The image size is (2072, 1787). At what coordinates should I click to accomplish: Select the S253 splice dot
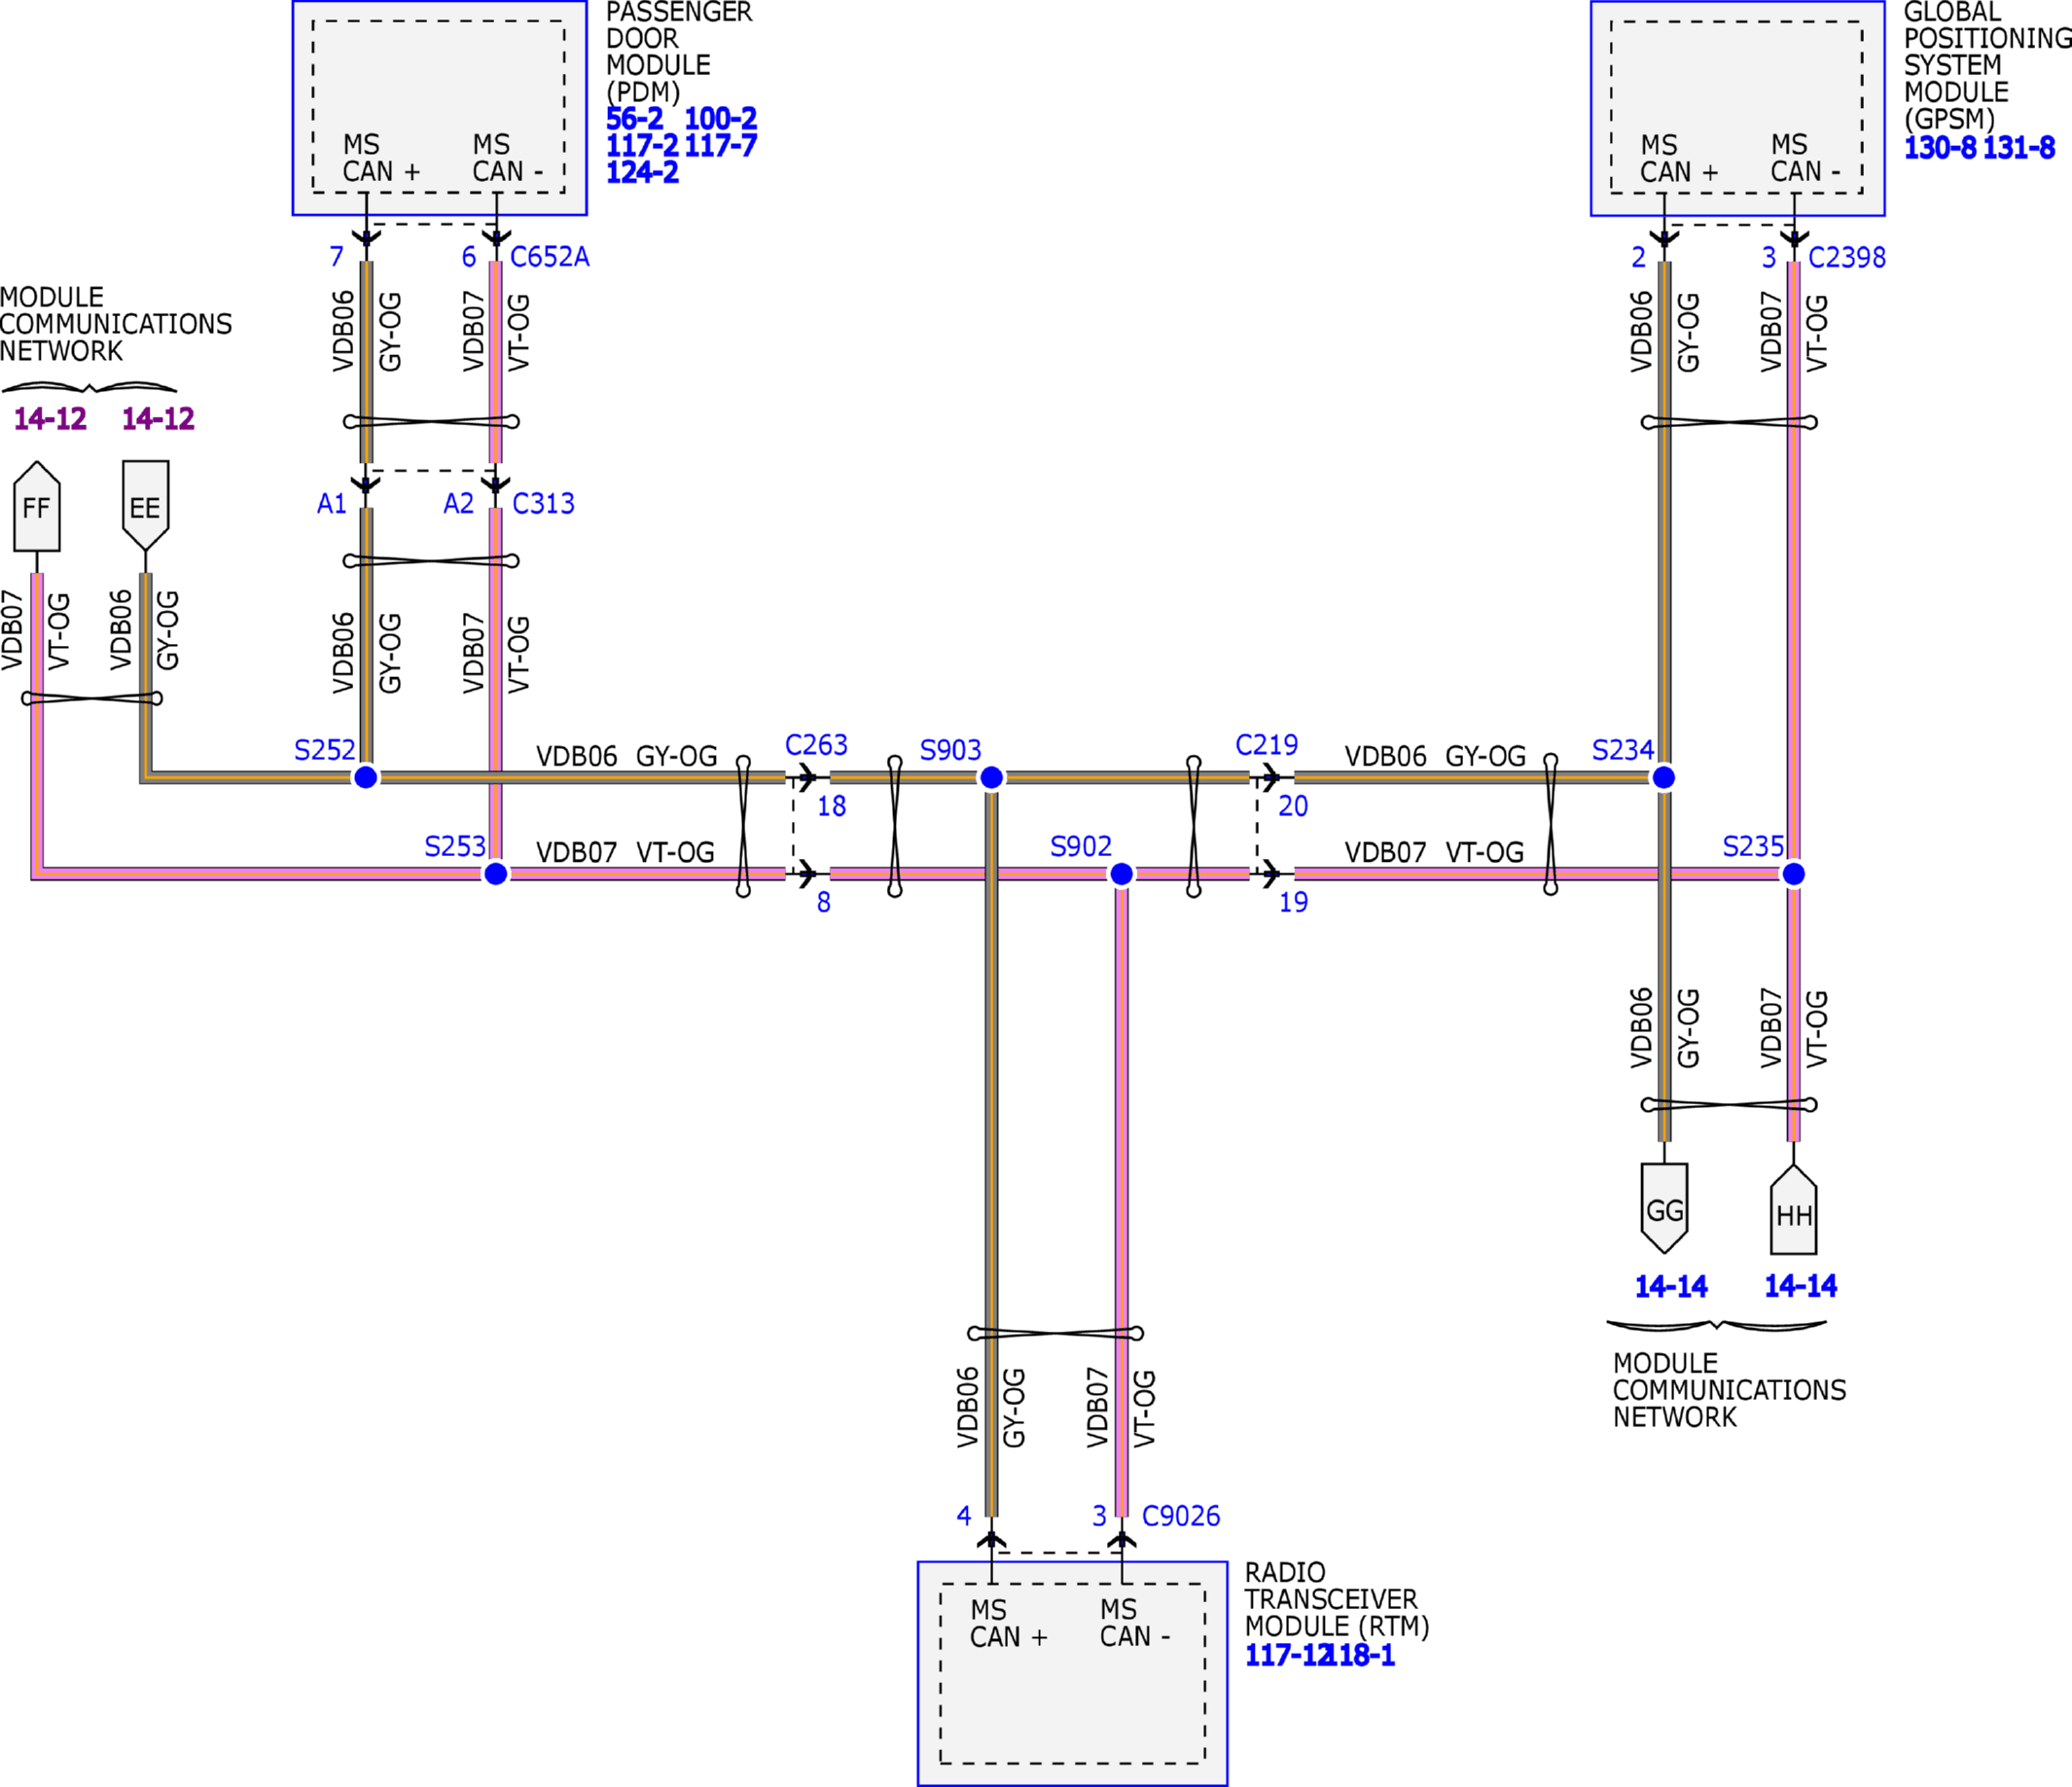(x=496, y=874)
